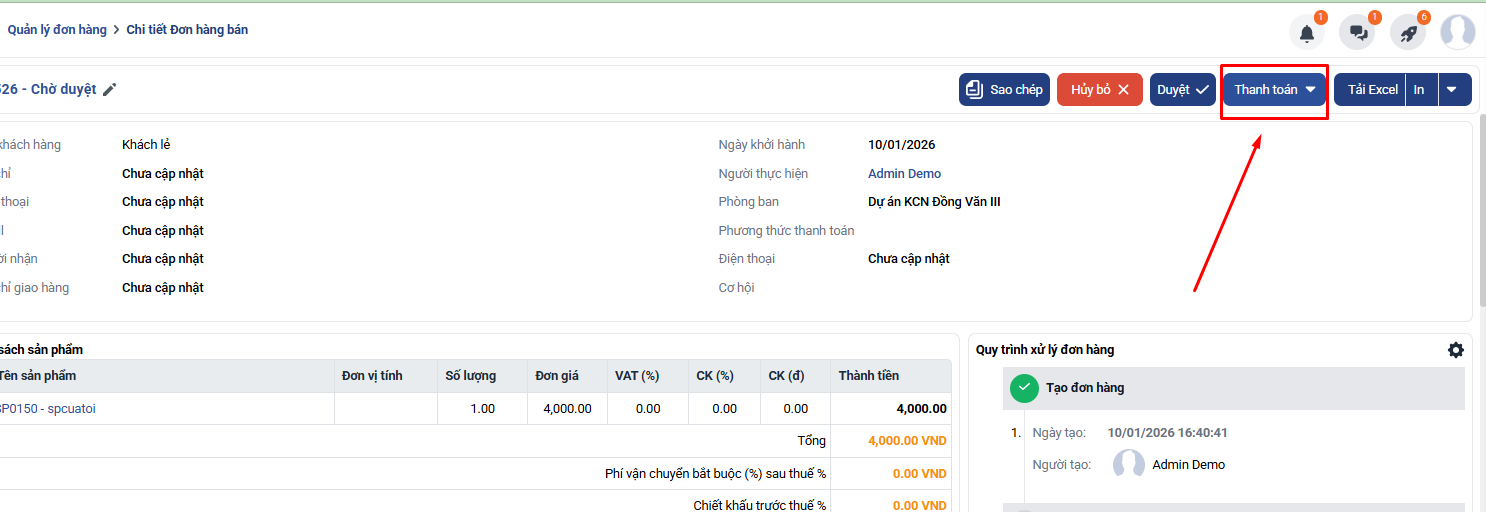Expand the arrow next to In
Screen dimensions: 1486x512
tap(1454, 90)
